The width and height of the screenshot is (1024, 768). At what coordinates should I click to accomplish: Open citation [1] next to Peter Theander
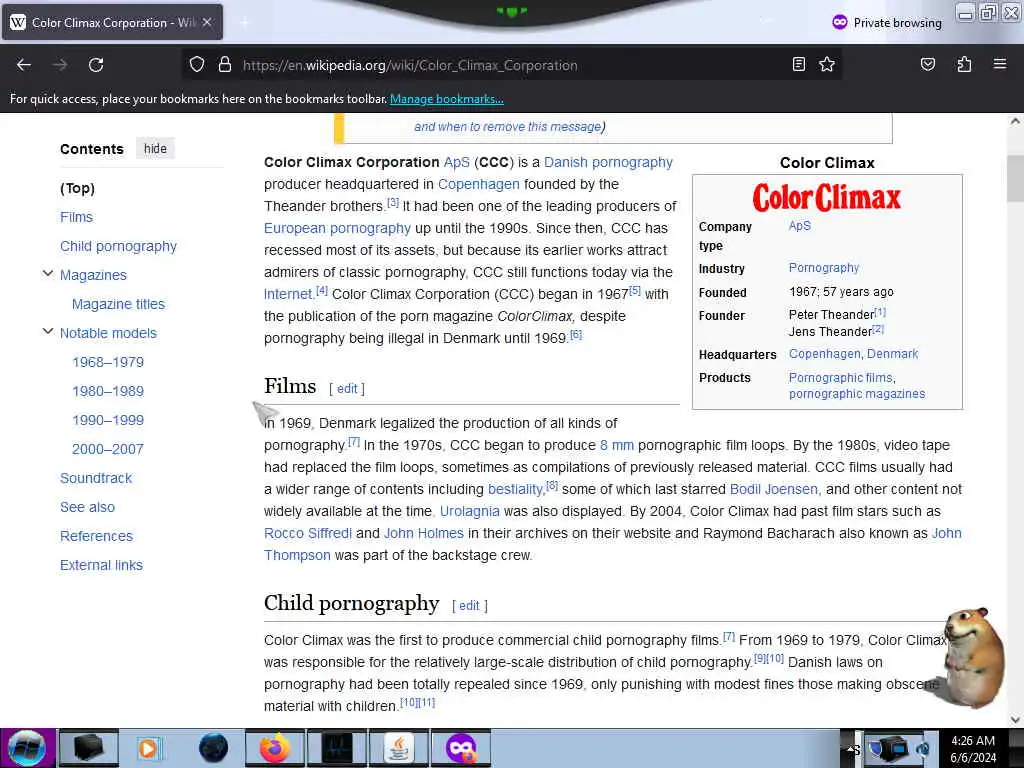pyautogui.click(x=880, y=312)
